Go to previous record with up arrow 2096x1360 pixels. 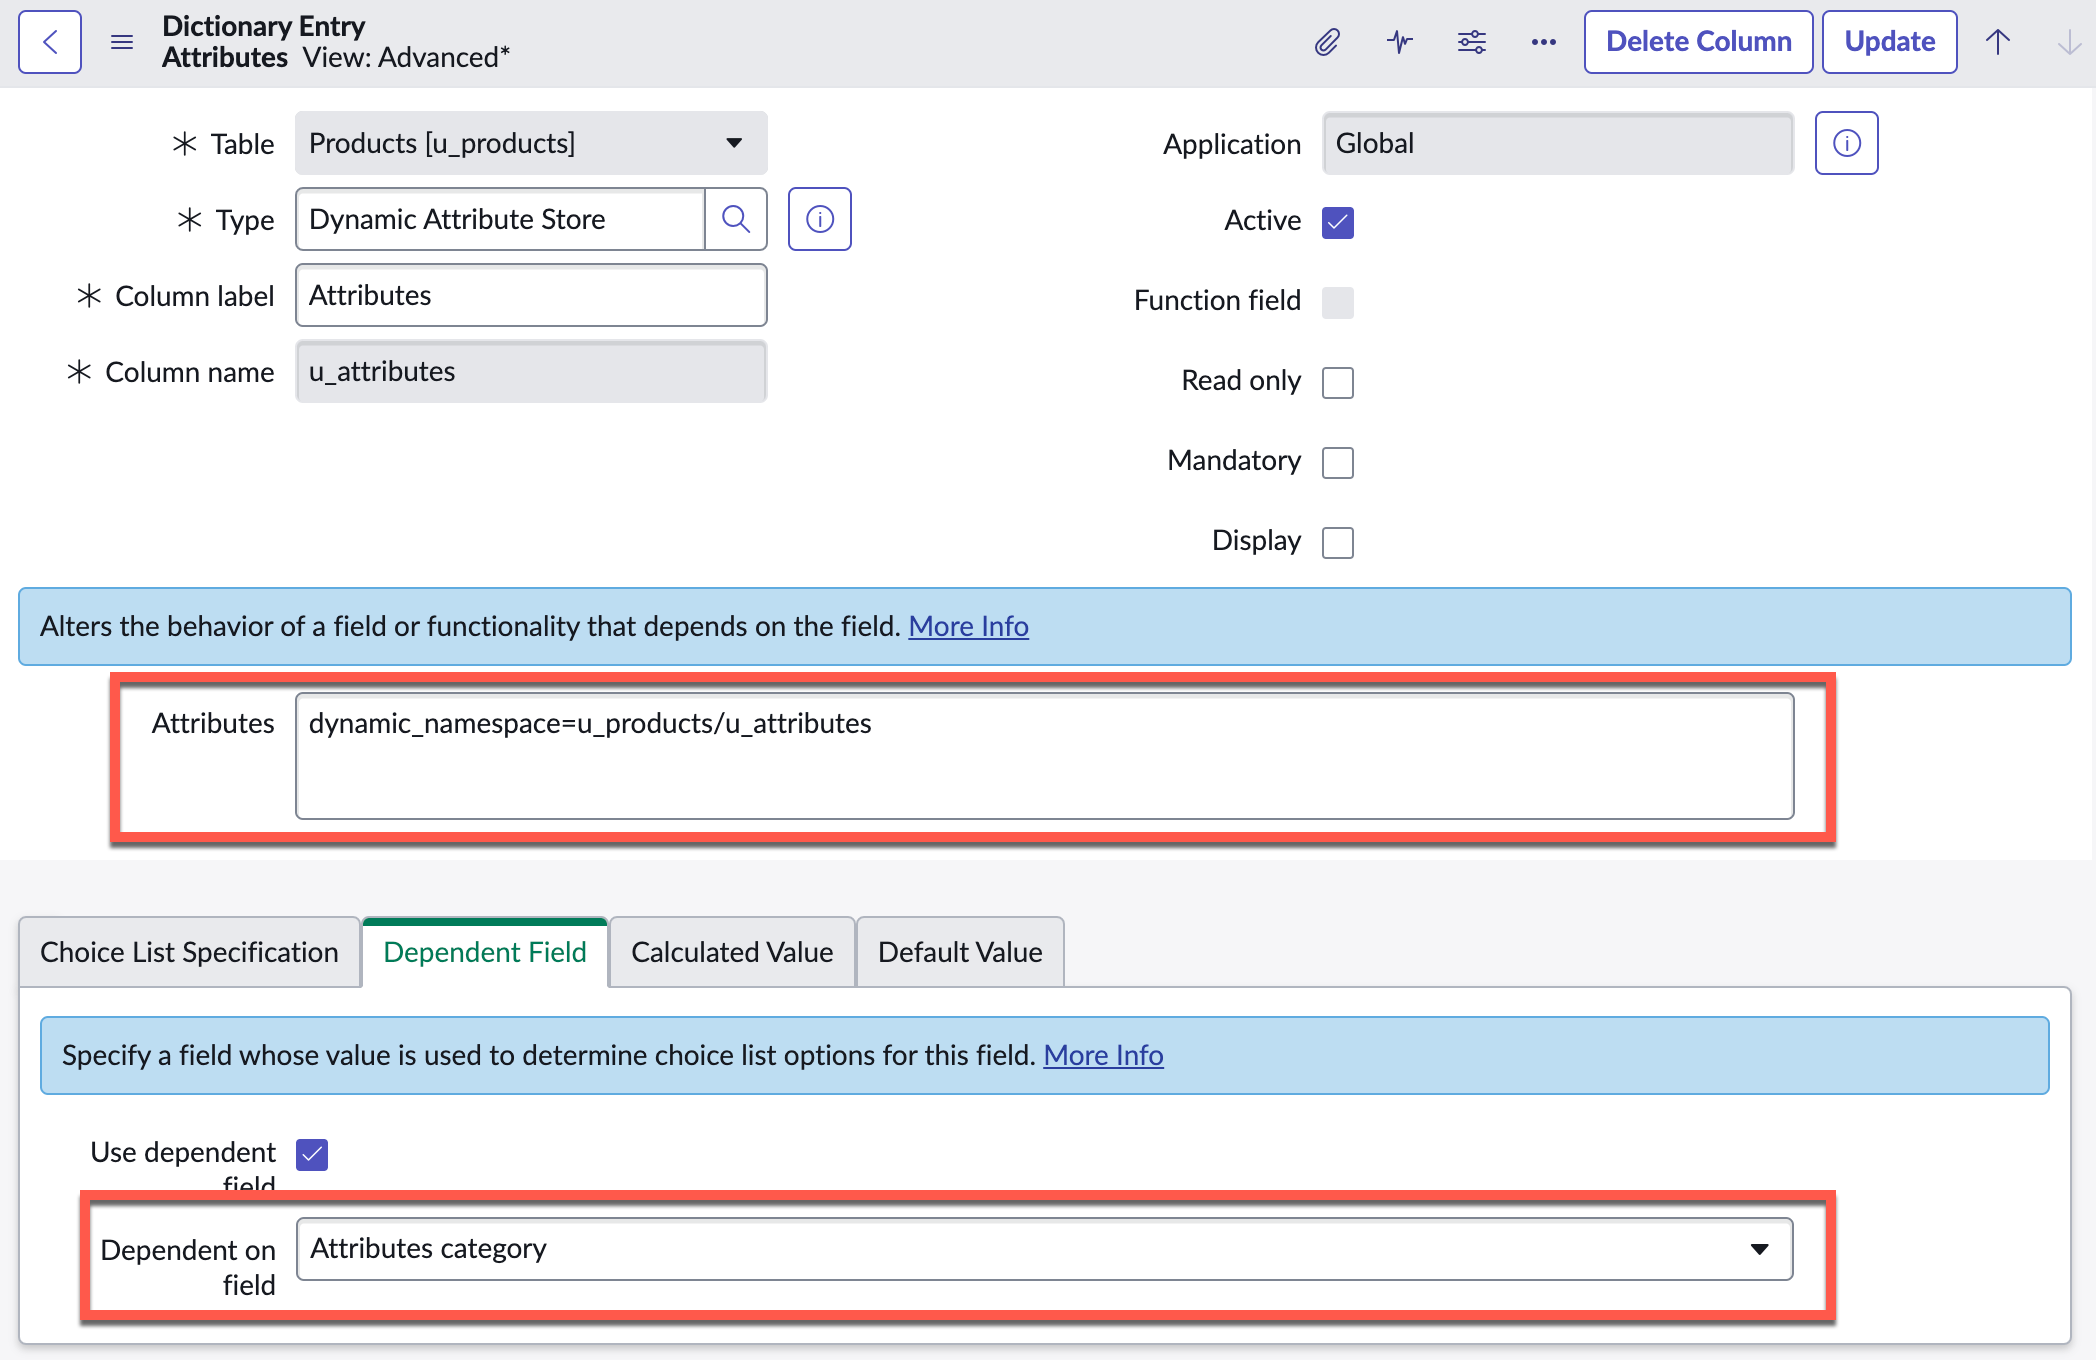tap(1998, 42)
